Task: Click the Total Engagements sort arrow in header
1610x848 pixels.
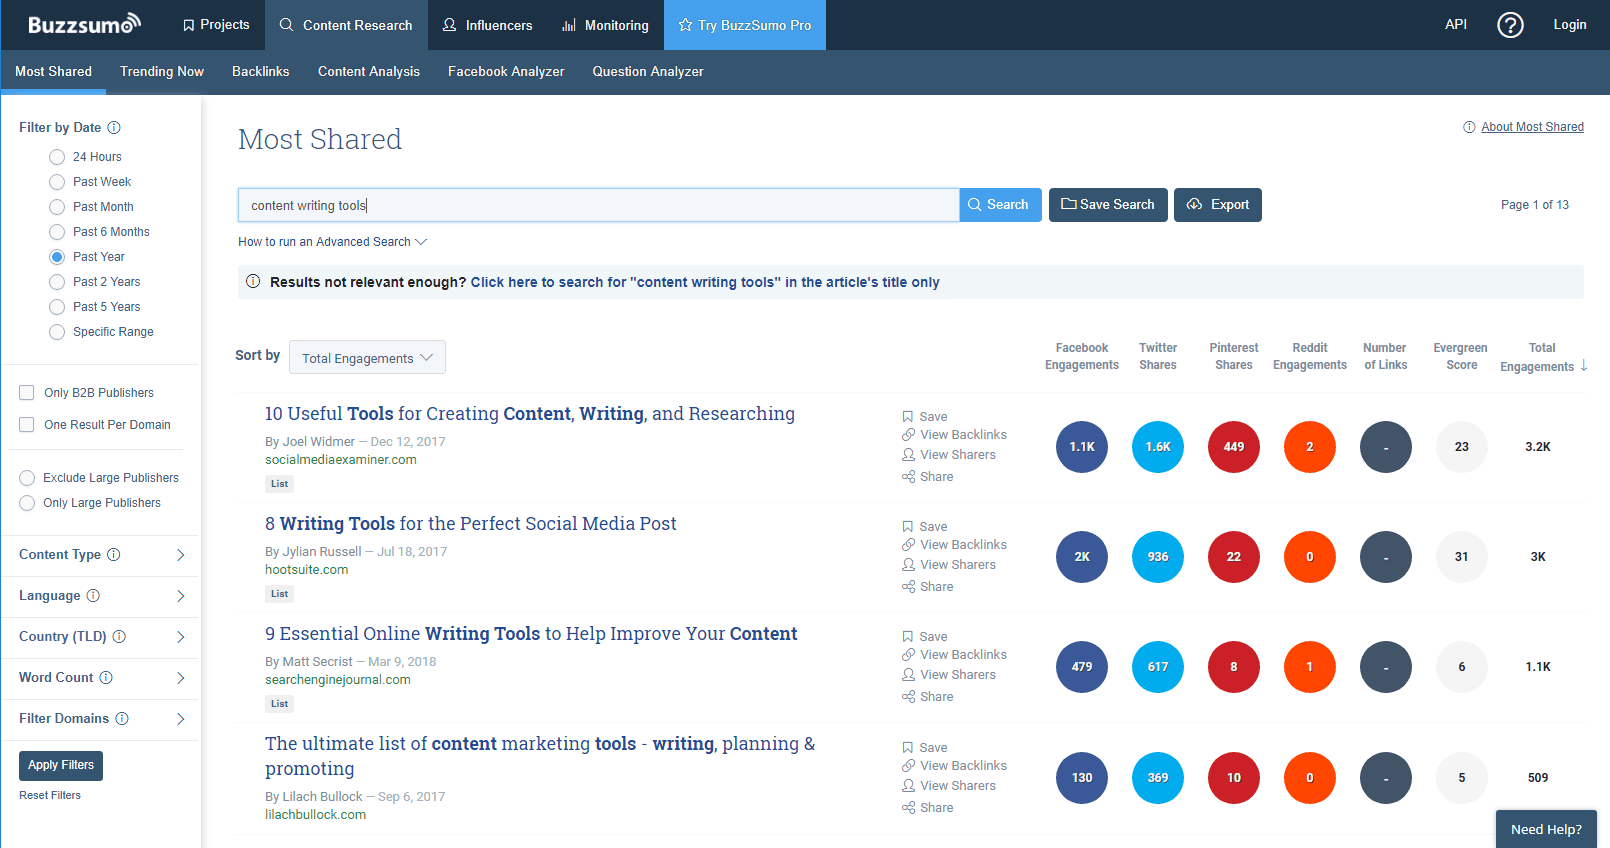Action: pyautogui.click(x=1584, y=365)
